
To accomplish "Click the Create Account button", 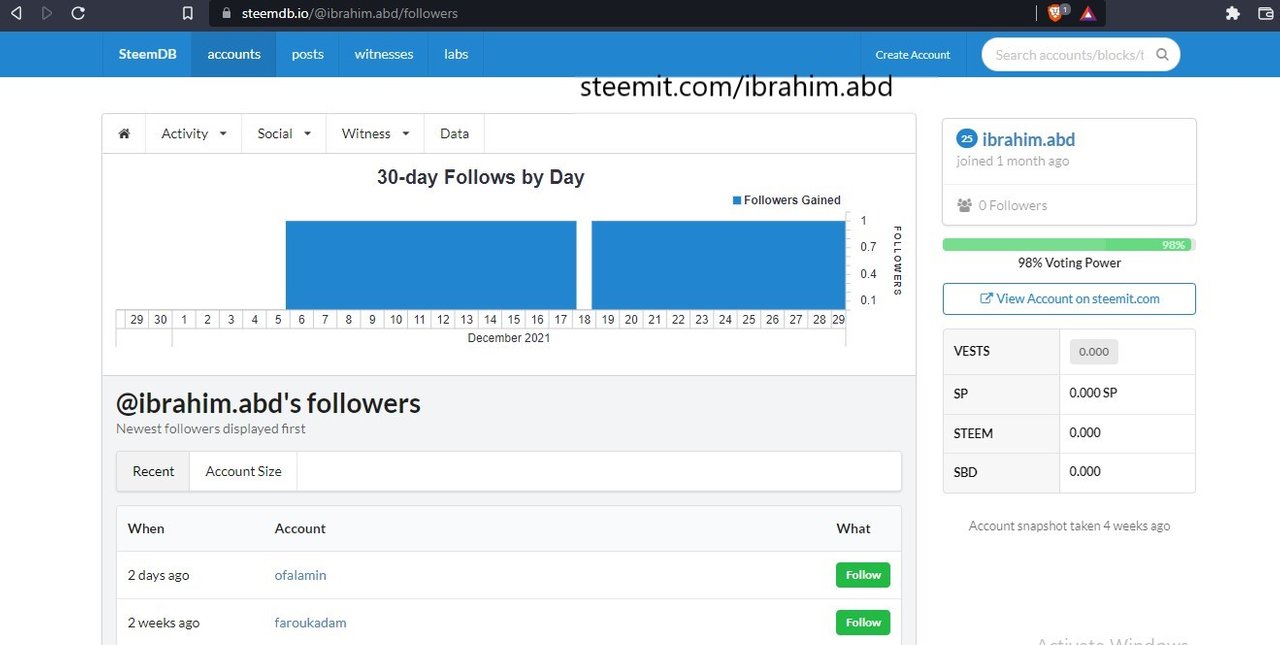I will (x=913, y=55).
